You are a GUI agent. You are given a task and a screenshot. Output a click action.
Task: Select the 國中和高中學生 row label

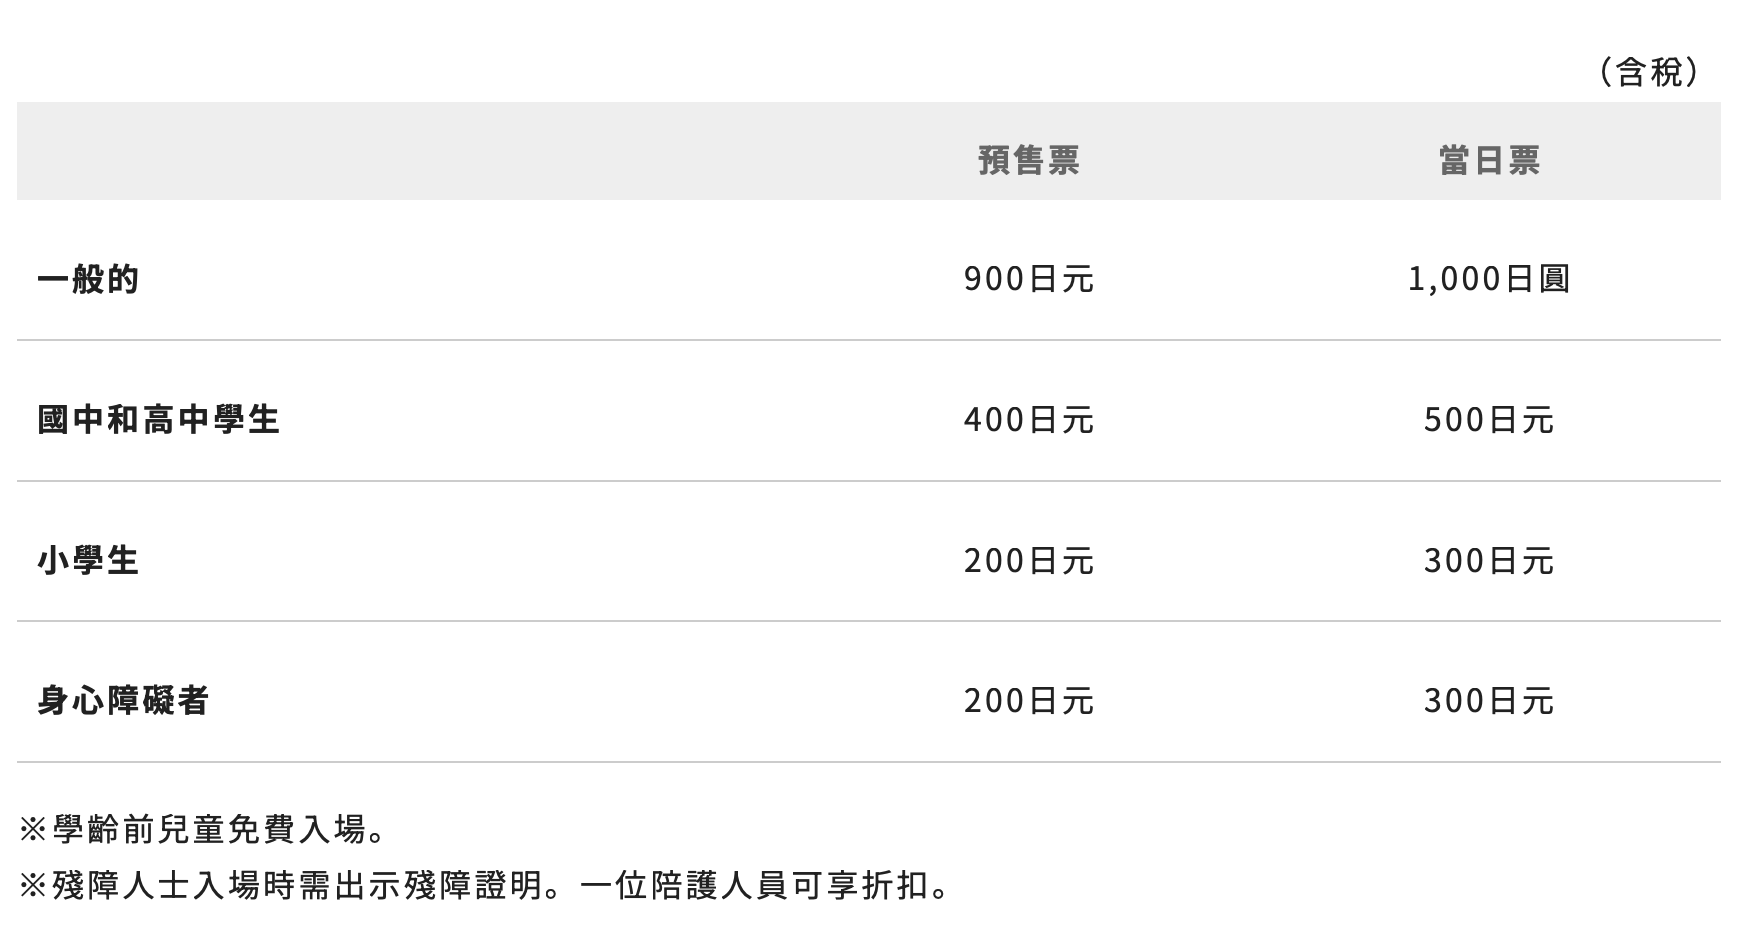point(159,419)
